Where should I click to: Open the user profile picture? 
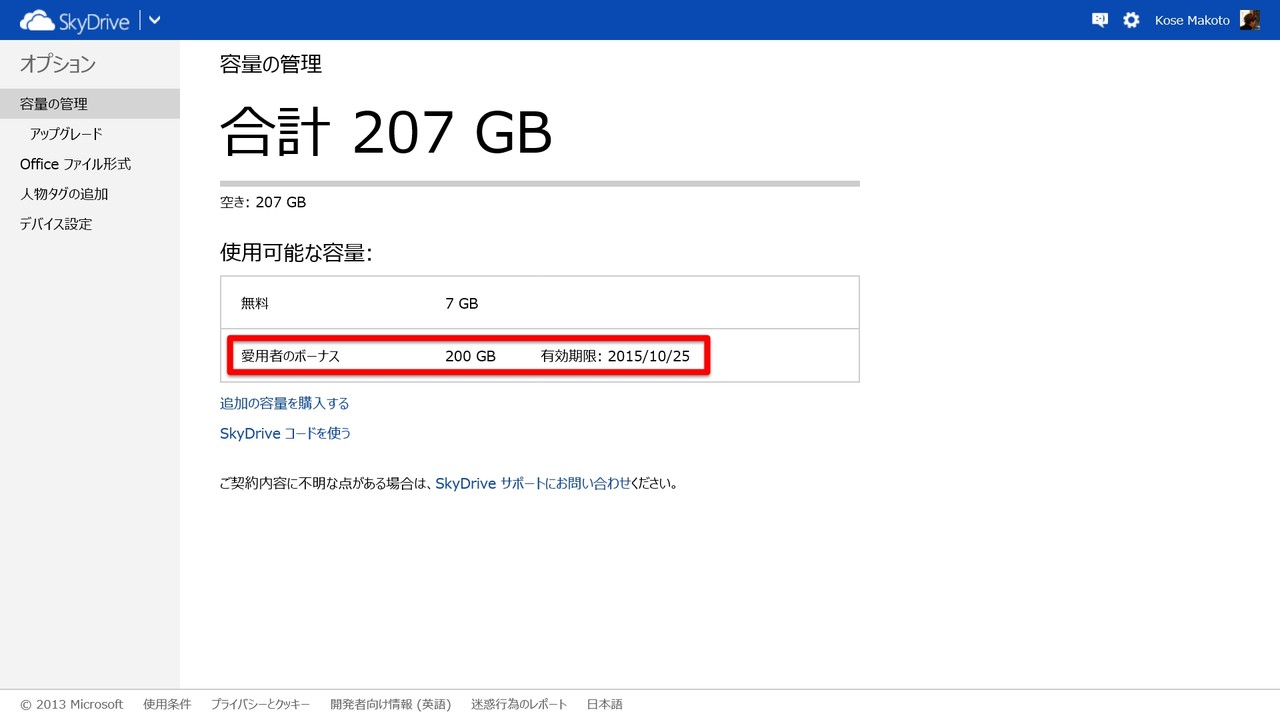point(1250,20)
